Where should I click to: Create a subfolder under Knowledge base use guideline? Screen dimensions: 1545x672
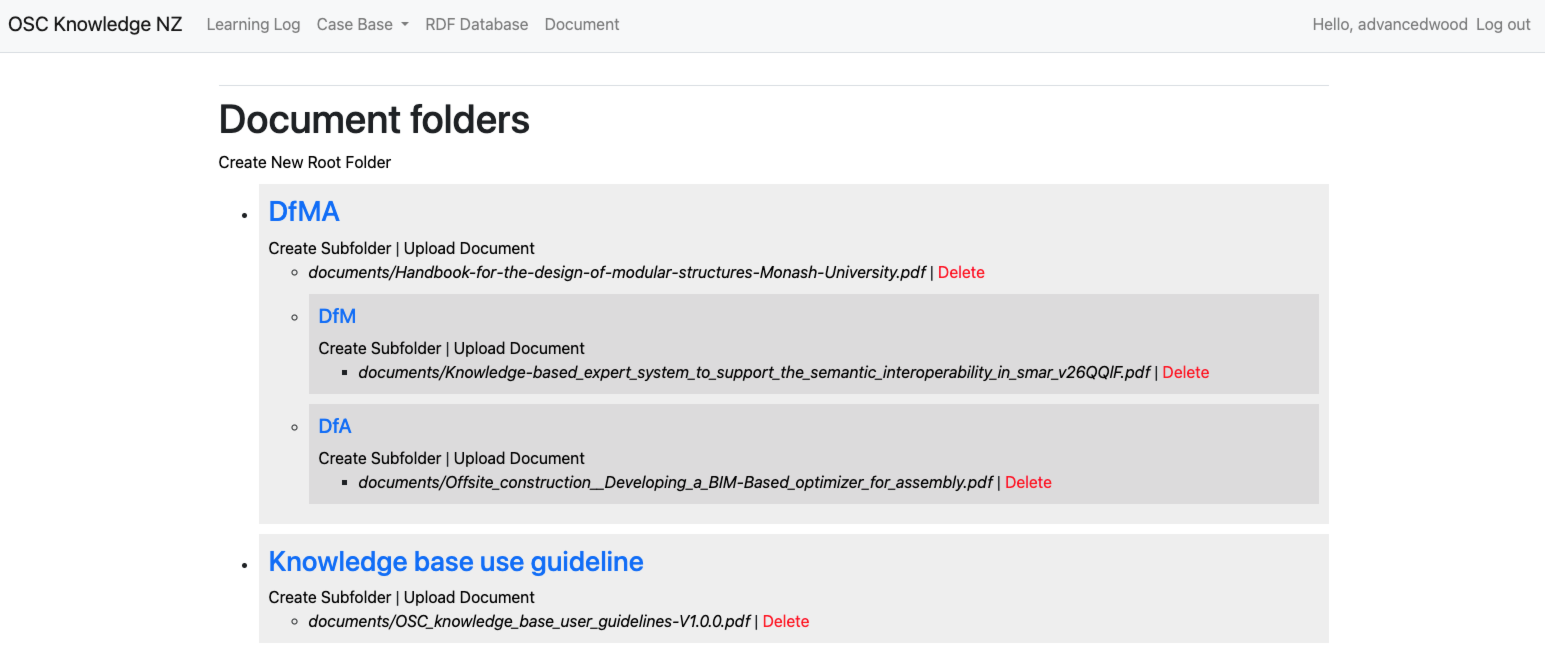click(x=330, y=597)
